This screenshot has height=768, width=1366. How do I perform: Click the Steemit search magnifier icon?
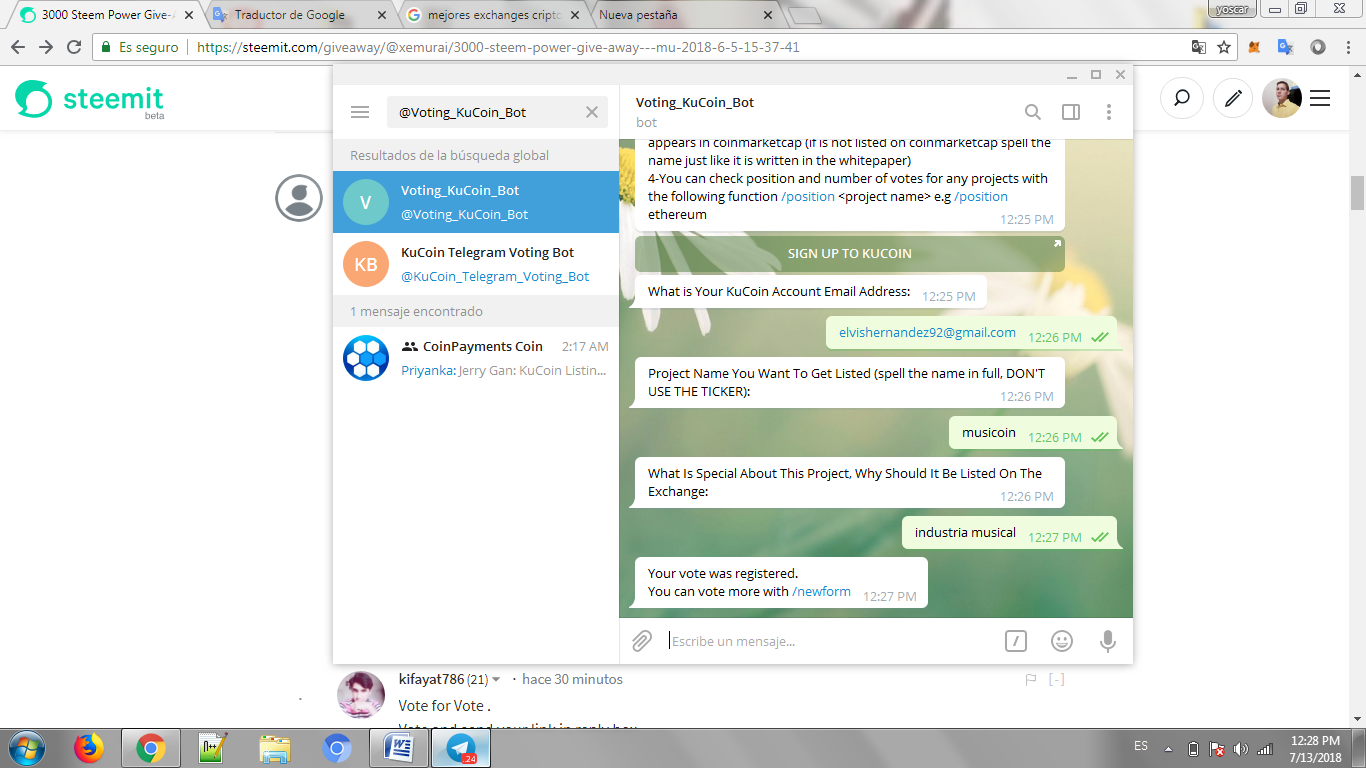pyautogui.click(x=1182, y=98)
